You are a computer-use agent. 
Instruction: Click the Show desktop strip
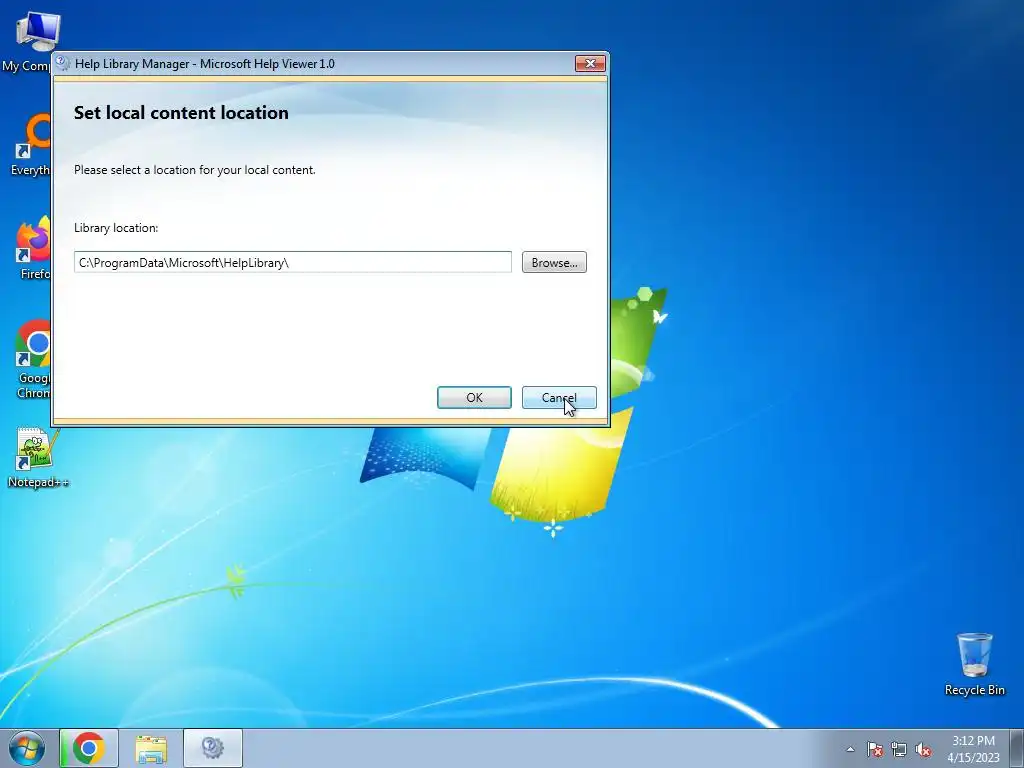pyautogui.click(x=1017, y=748)
